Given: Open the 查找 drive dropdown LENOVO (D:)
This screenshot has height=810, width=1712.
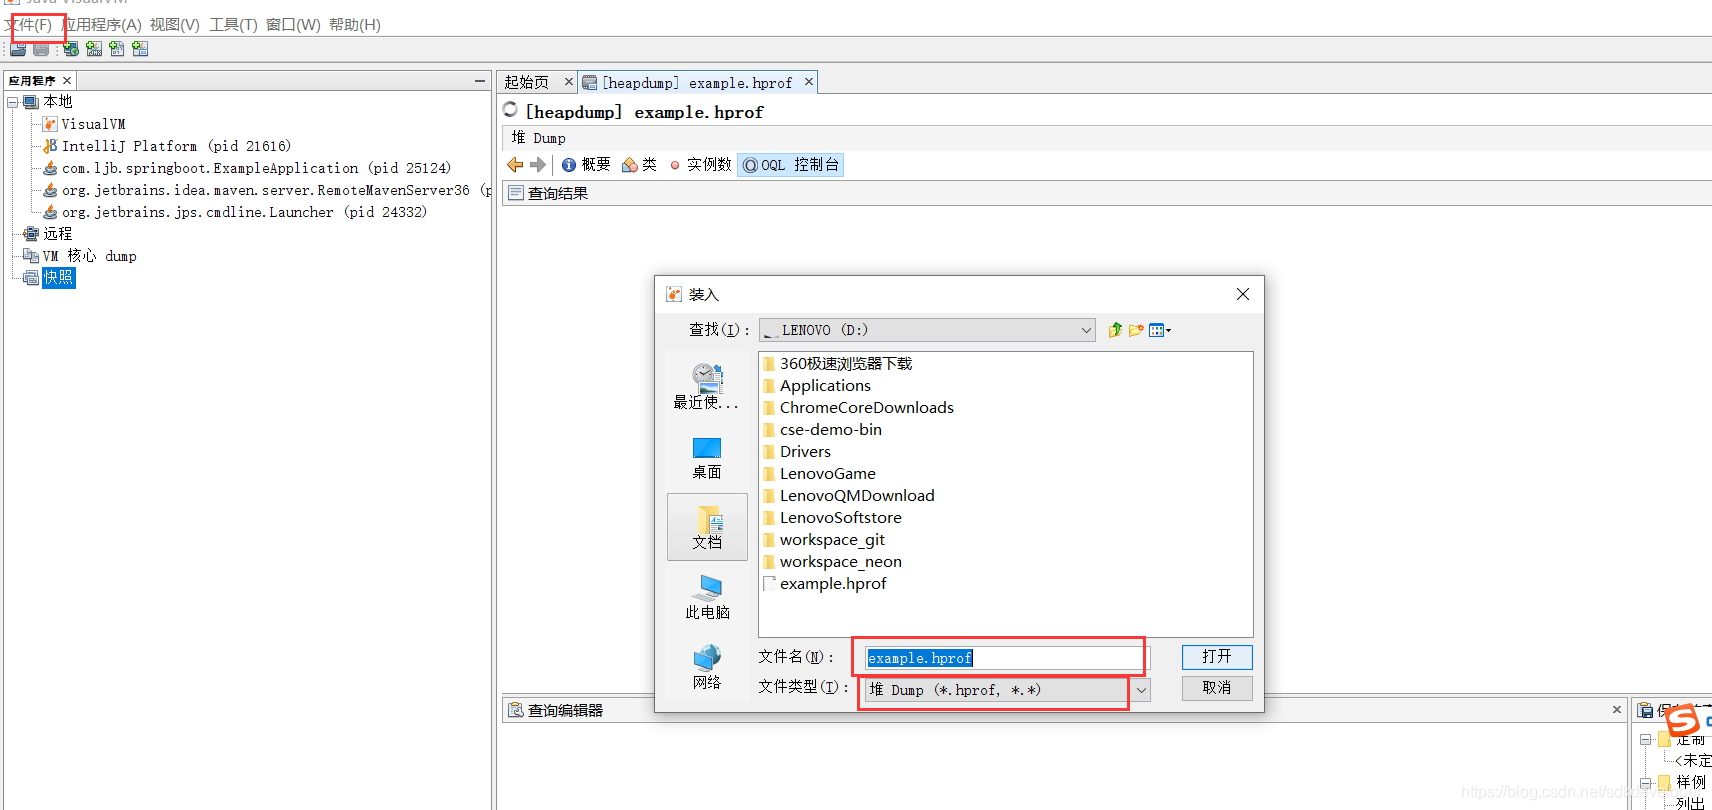Looking at the screenshot, I should coord(928,330).
